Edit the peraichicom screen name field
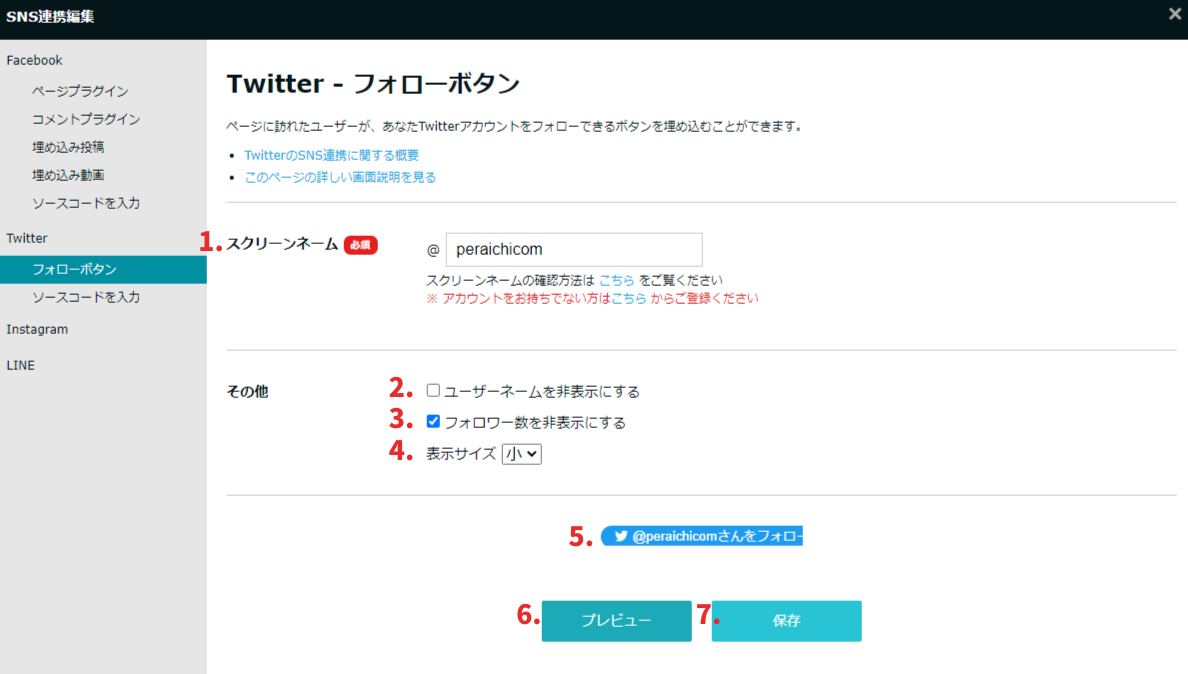The height and width of the screenshot is (674, 1188). 574,249
